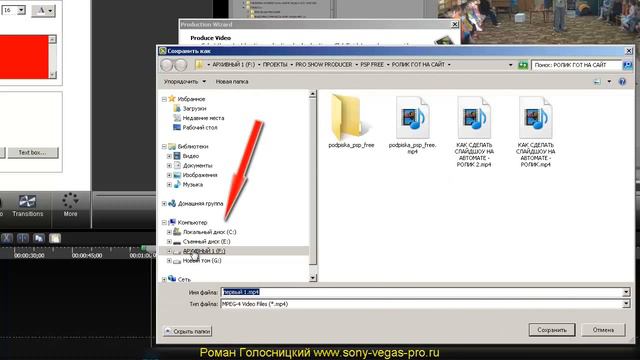The image size is (640, 360).
Task: Click the РОЛИК ГОТ НА САЙТ breadcrumb segment
Action: point(418,64)
